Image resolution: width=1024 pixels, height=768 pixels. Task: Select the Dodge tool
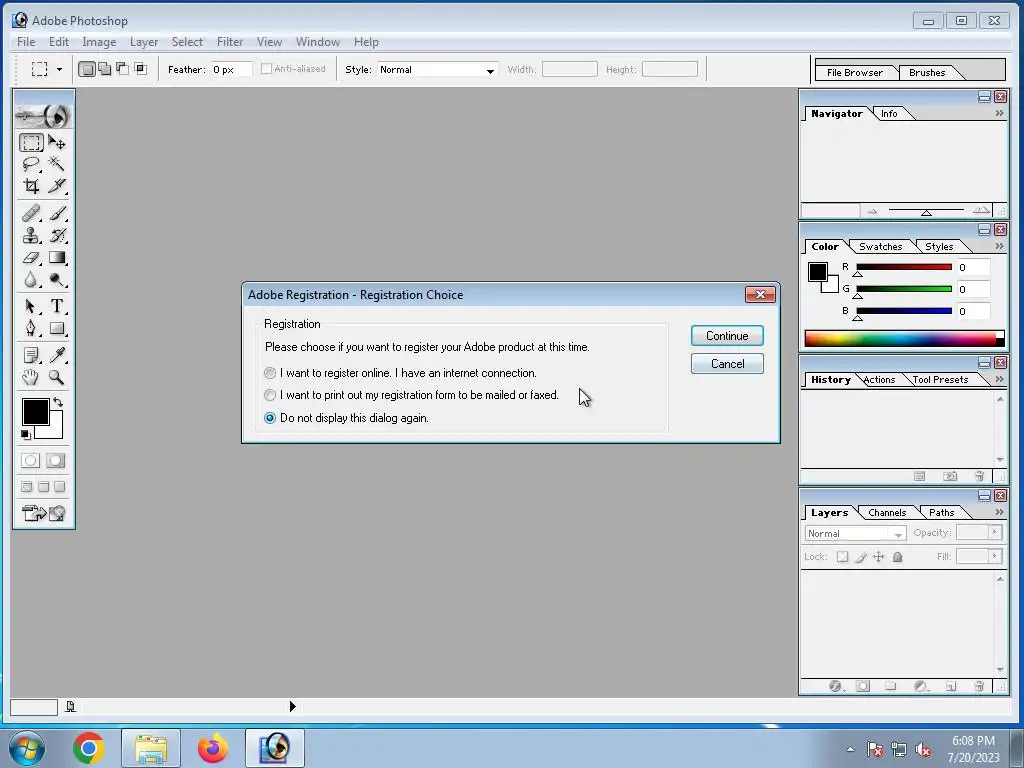pos(57,280)
